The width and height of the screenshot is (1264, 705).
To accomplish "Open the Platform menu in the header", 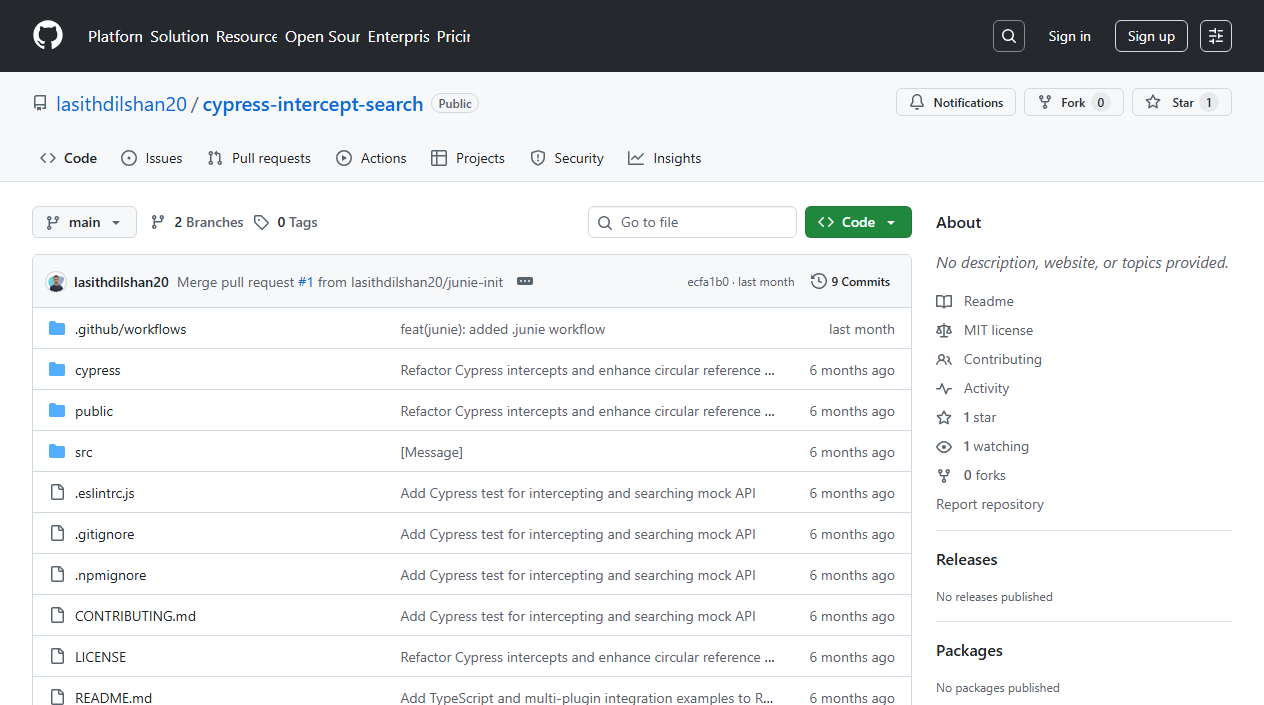I will [115, 36].
